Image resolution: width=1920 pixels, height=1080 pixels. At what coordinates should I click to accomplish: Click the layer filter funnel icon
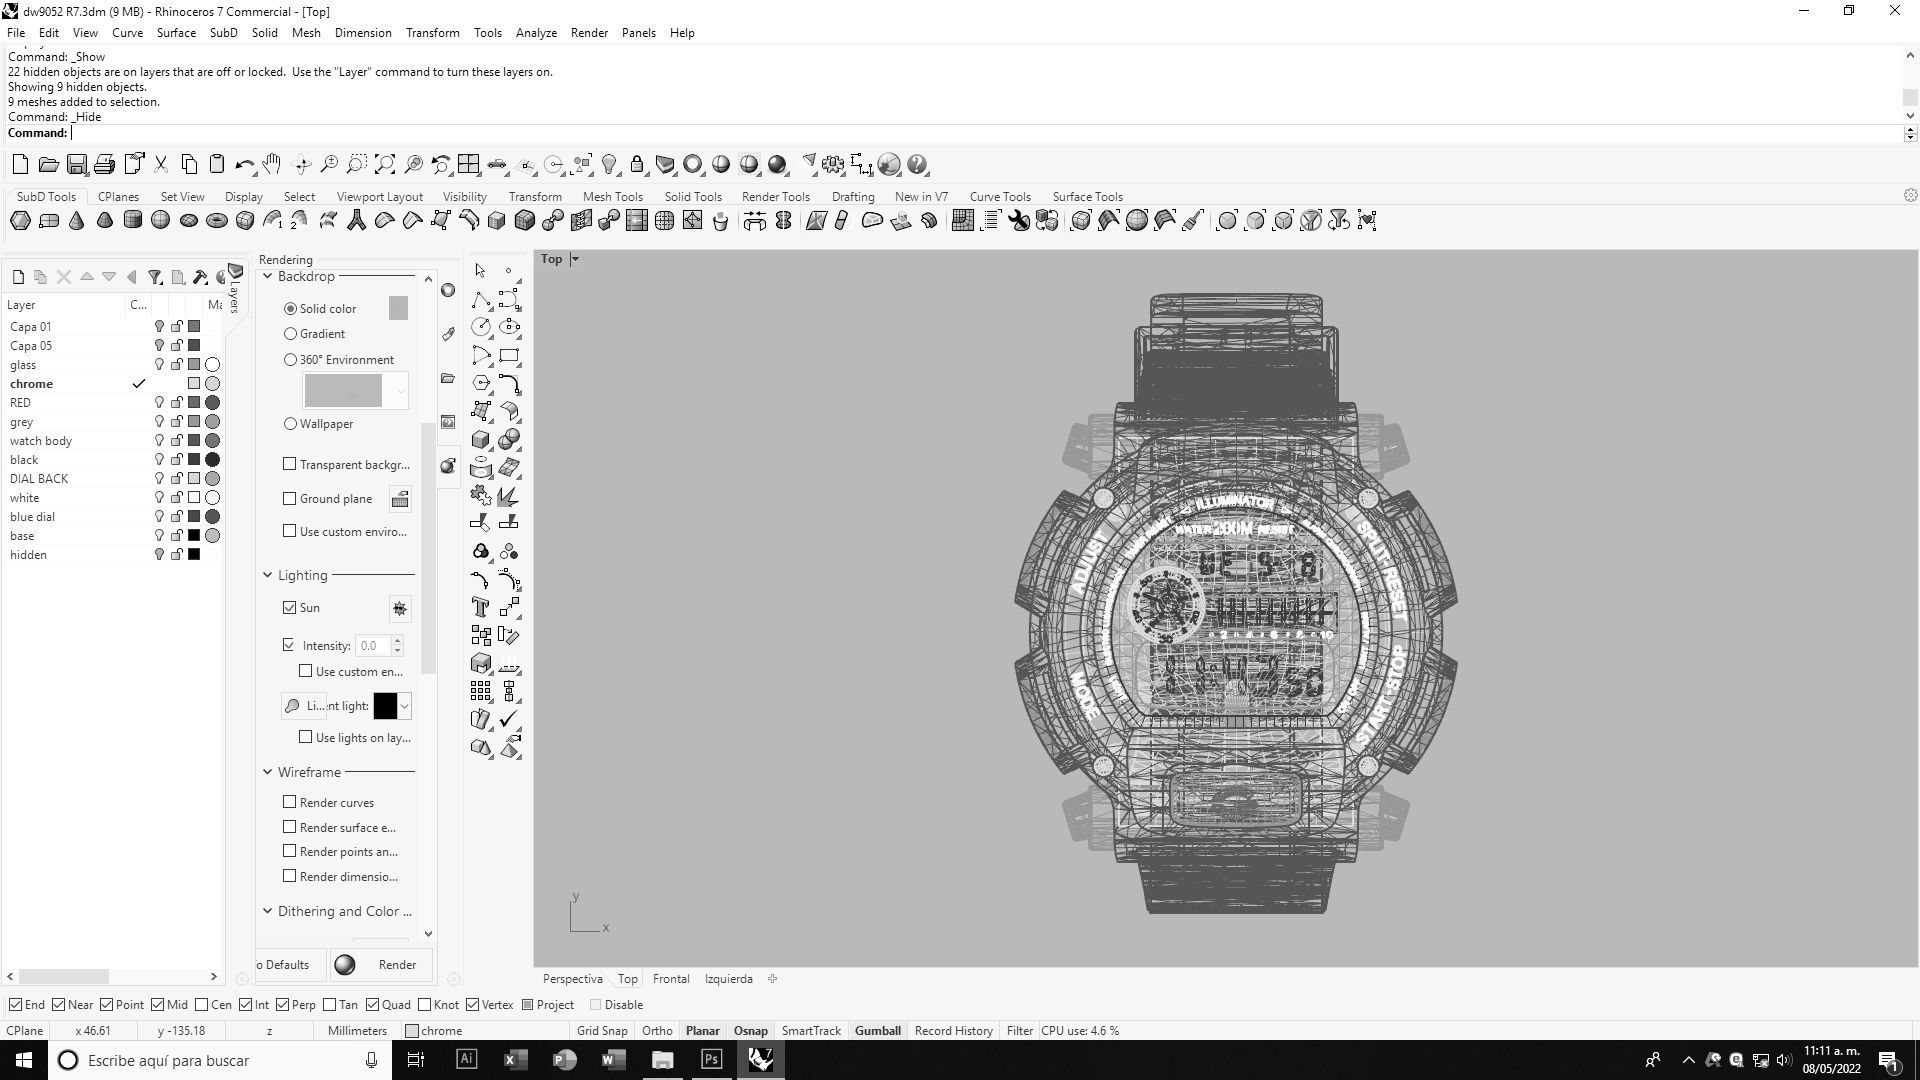click(x=155, y=277)
